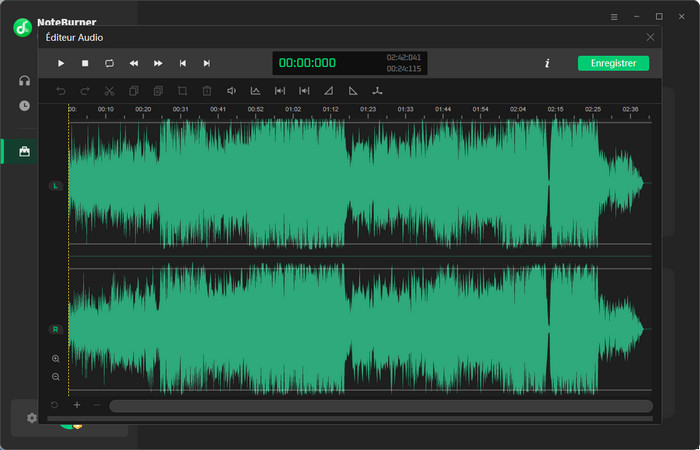Screen dimensions: 700x450
Task: Reset the horizontal zoom
Action: click(x=54, y=405)
